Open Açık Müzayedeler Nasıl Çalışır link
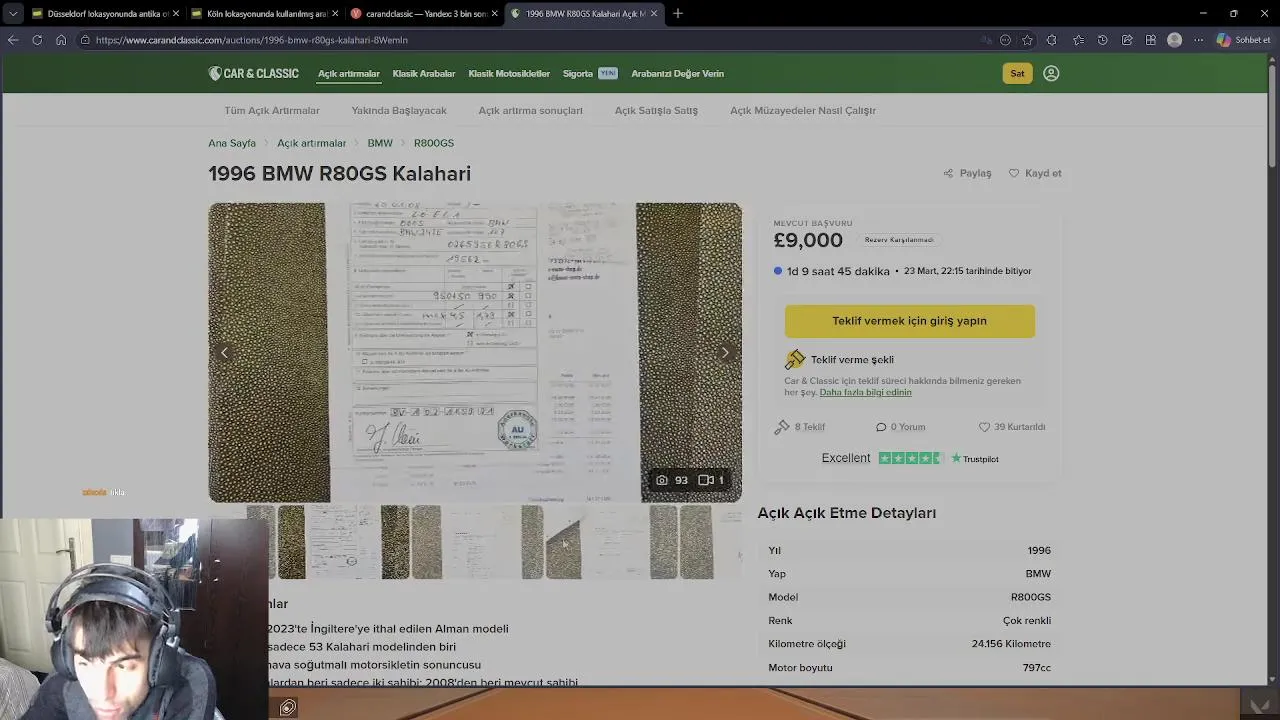Viewport: 1280px width, 720px height. 803,111
